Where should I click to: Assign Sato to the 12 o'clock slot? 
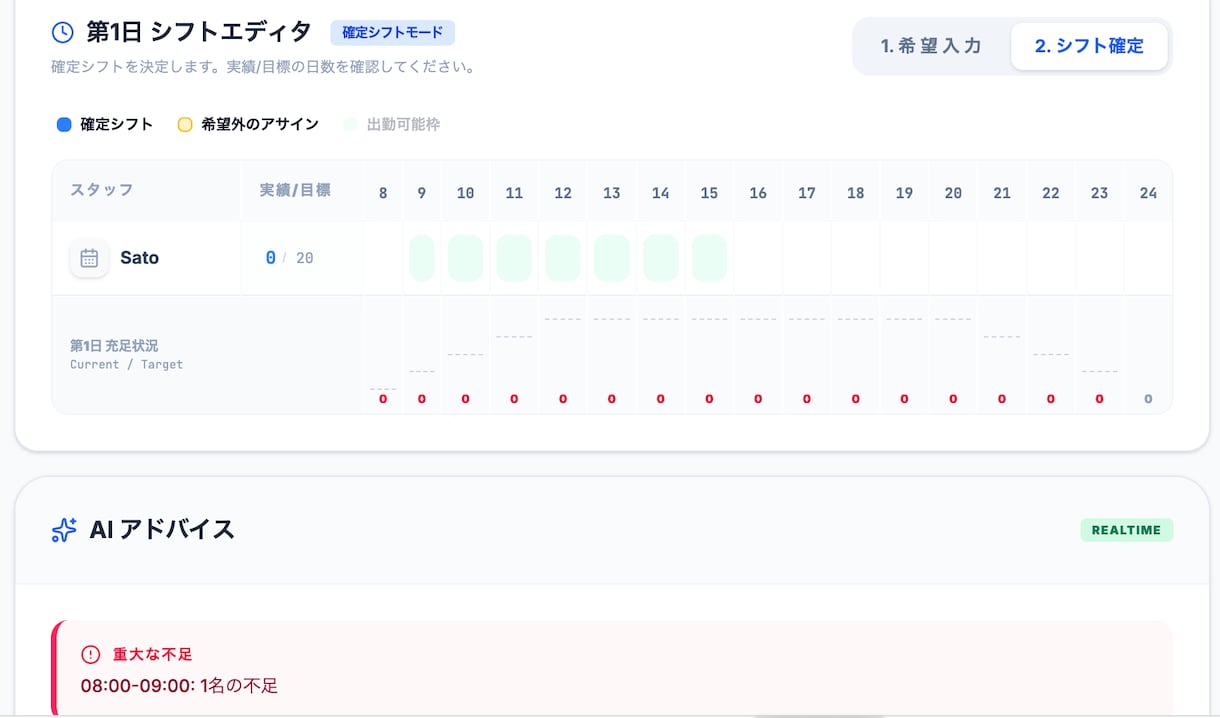click(563, 258)
